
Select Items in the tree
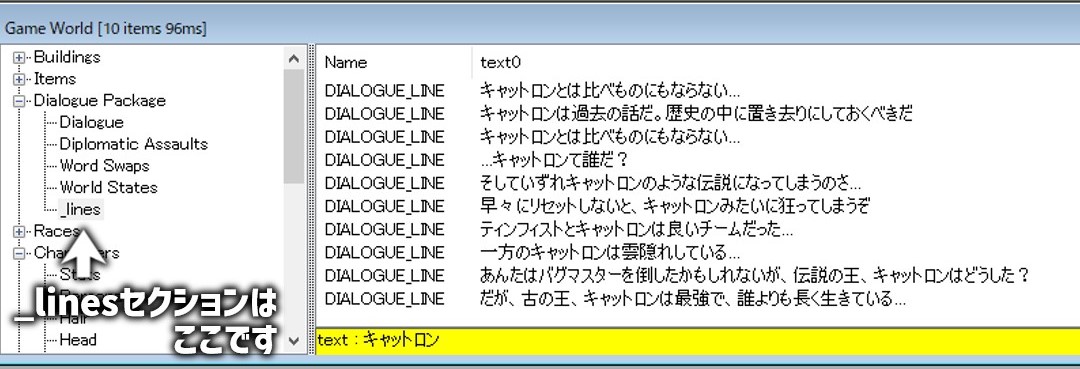pos(54,79)
